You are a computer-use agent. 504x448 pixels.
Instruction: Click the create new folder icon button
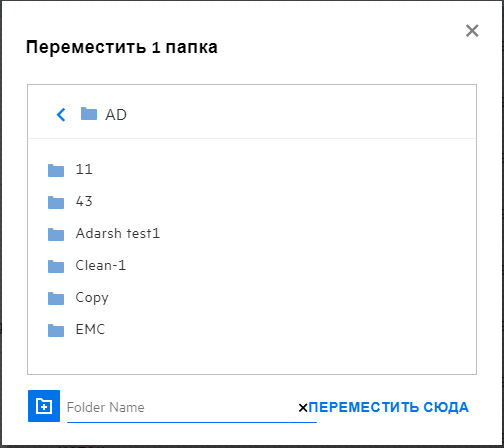pos(44,406)
